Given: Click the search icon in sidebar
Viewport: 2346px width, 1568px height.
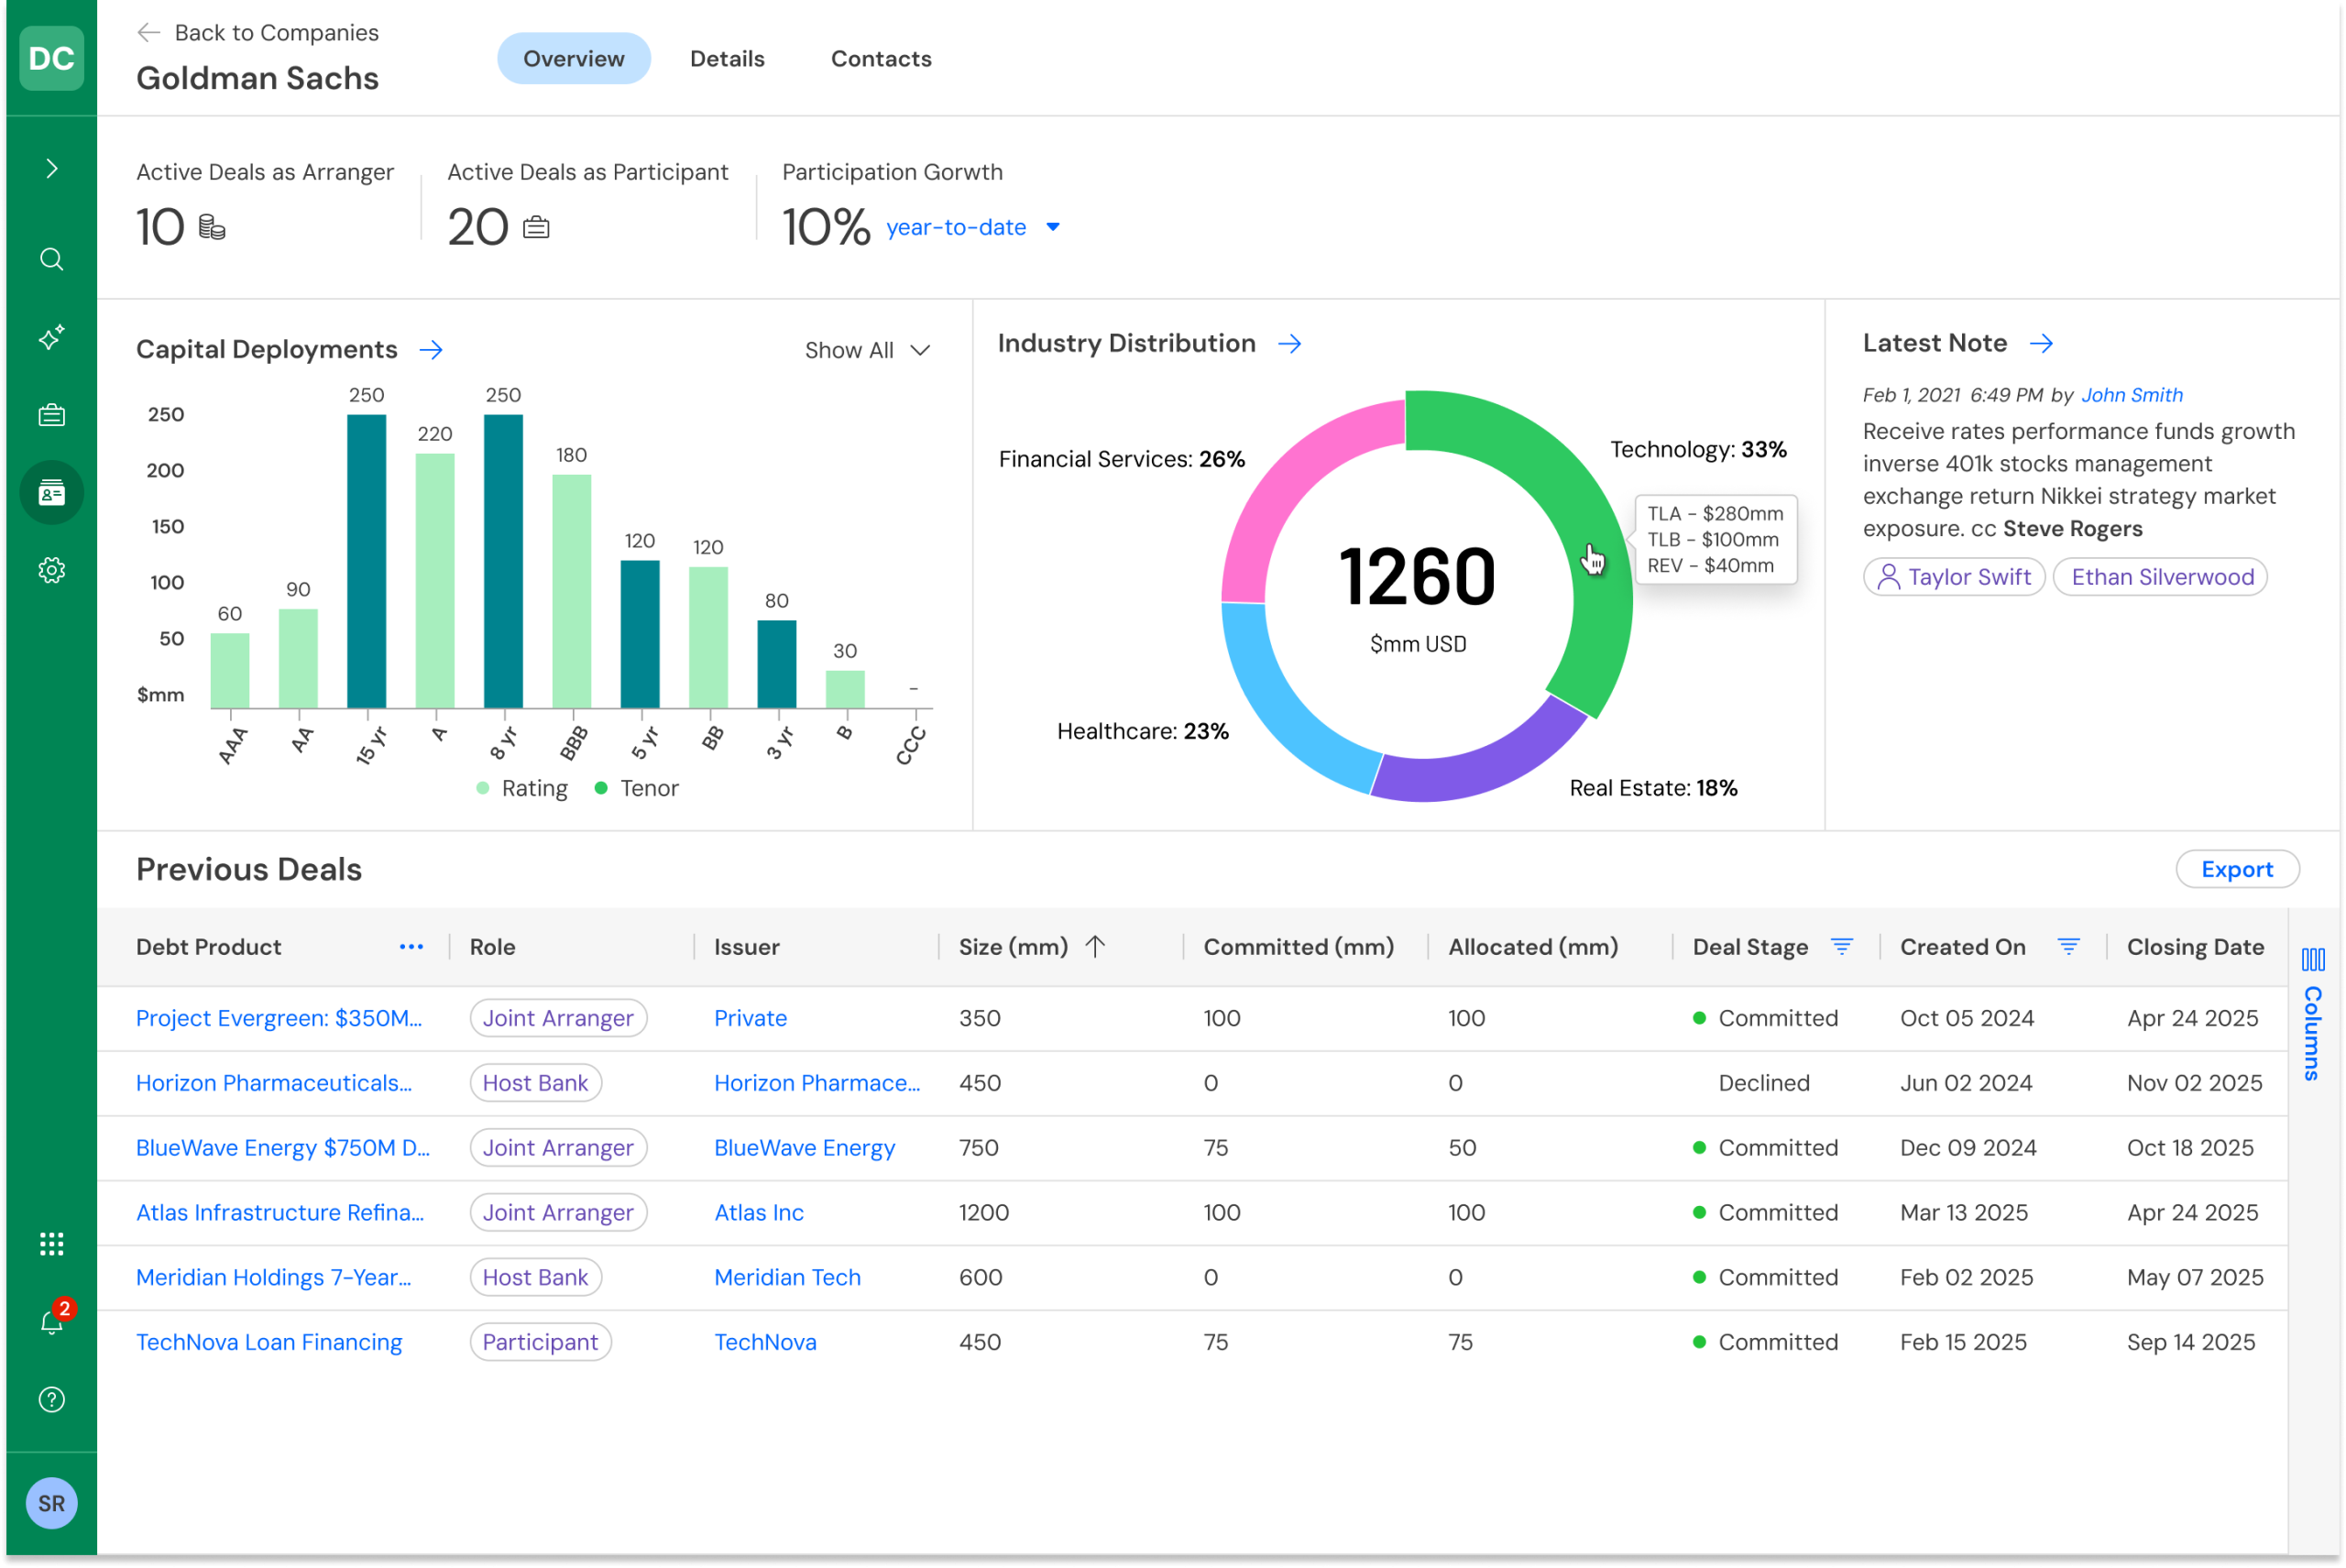Looking at the screenshot, I should click(x=51, y=260).
